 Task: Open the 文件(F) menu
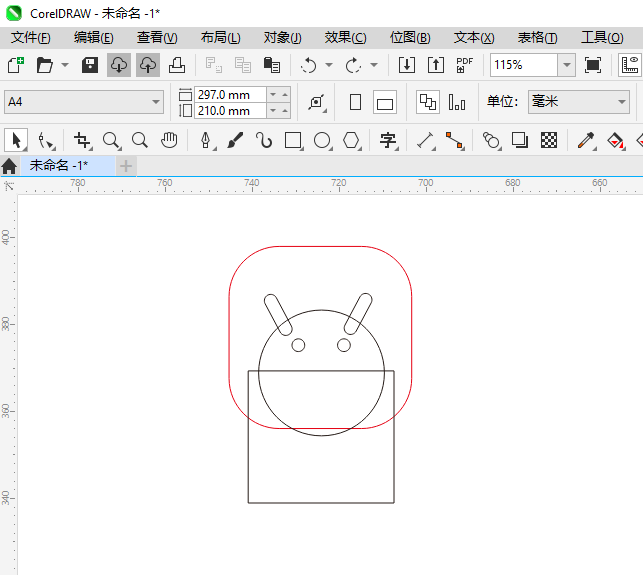coord(31,38)
